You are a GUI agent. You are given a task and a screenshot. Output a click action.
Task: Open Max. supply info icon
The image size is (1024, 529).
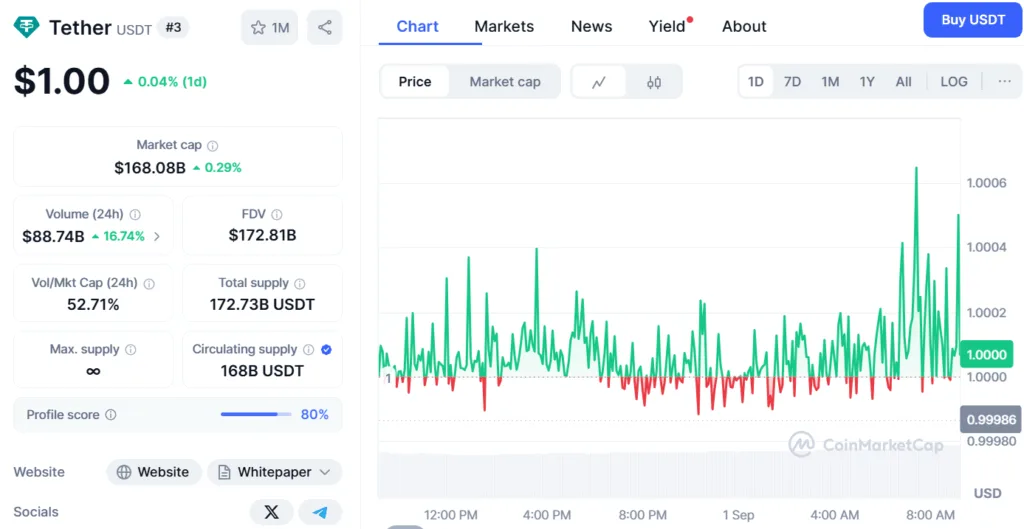point(131,349)
